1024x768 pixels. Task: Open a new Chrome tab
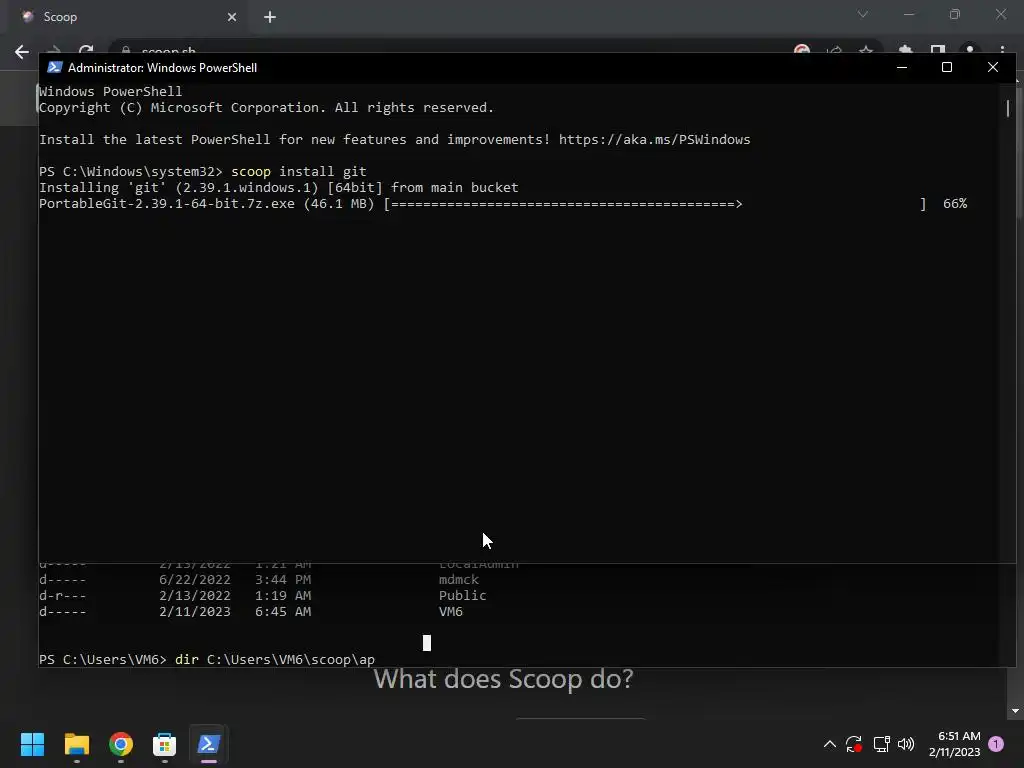pyautogui.click(x=270, y=17)
